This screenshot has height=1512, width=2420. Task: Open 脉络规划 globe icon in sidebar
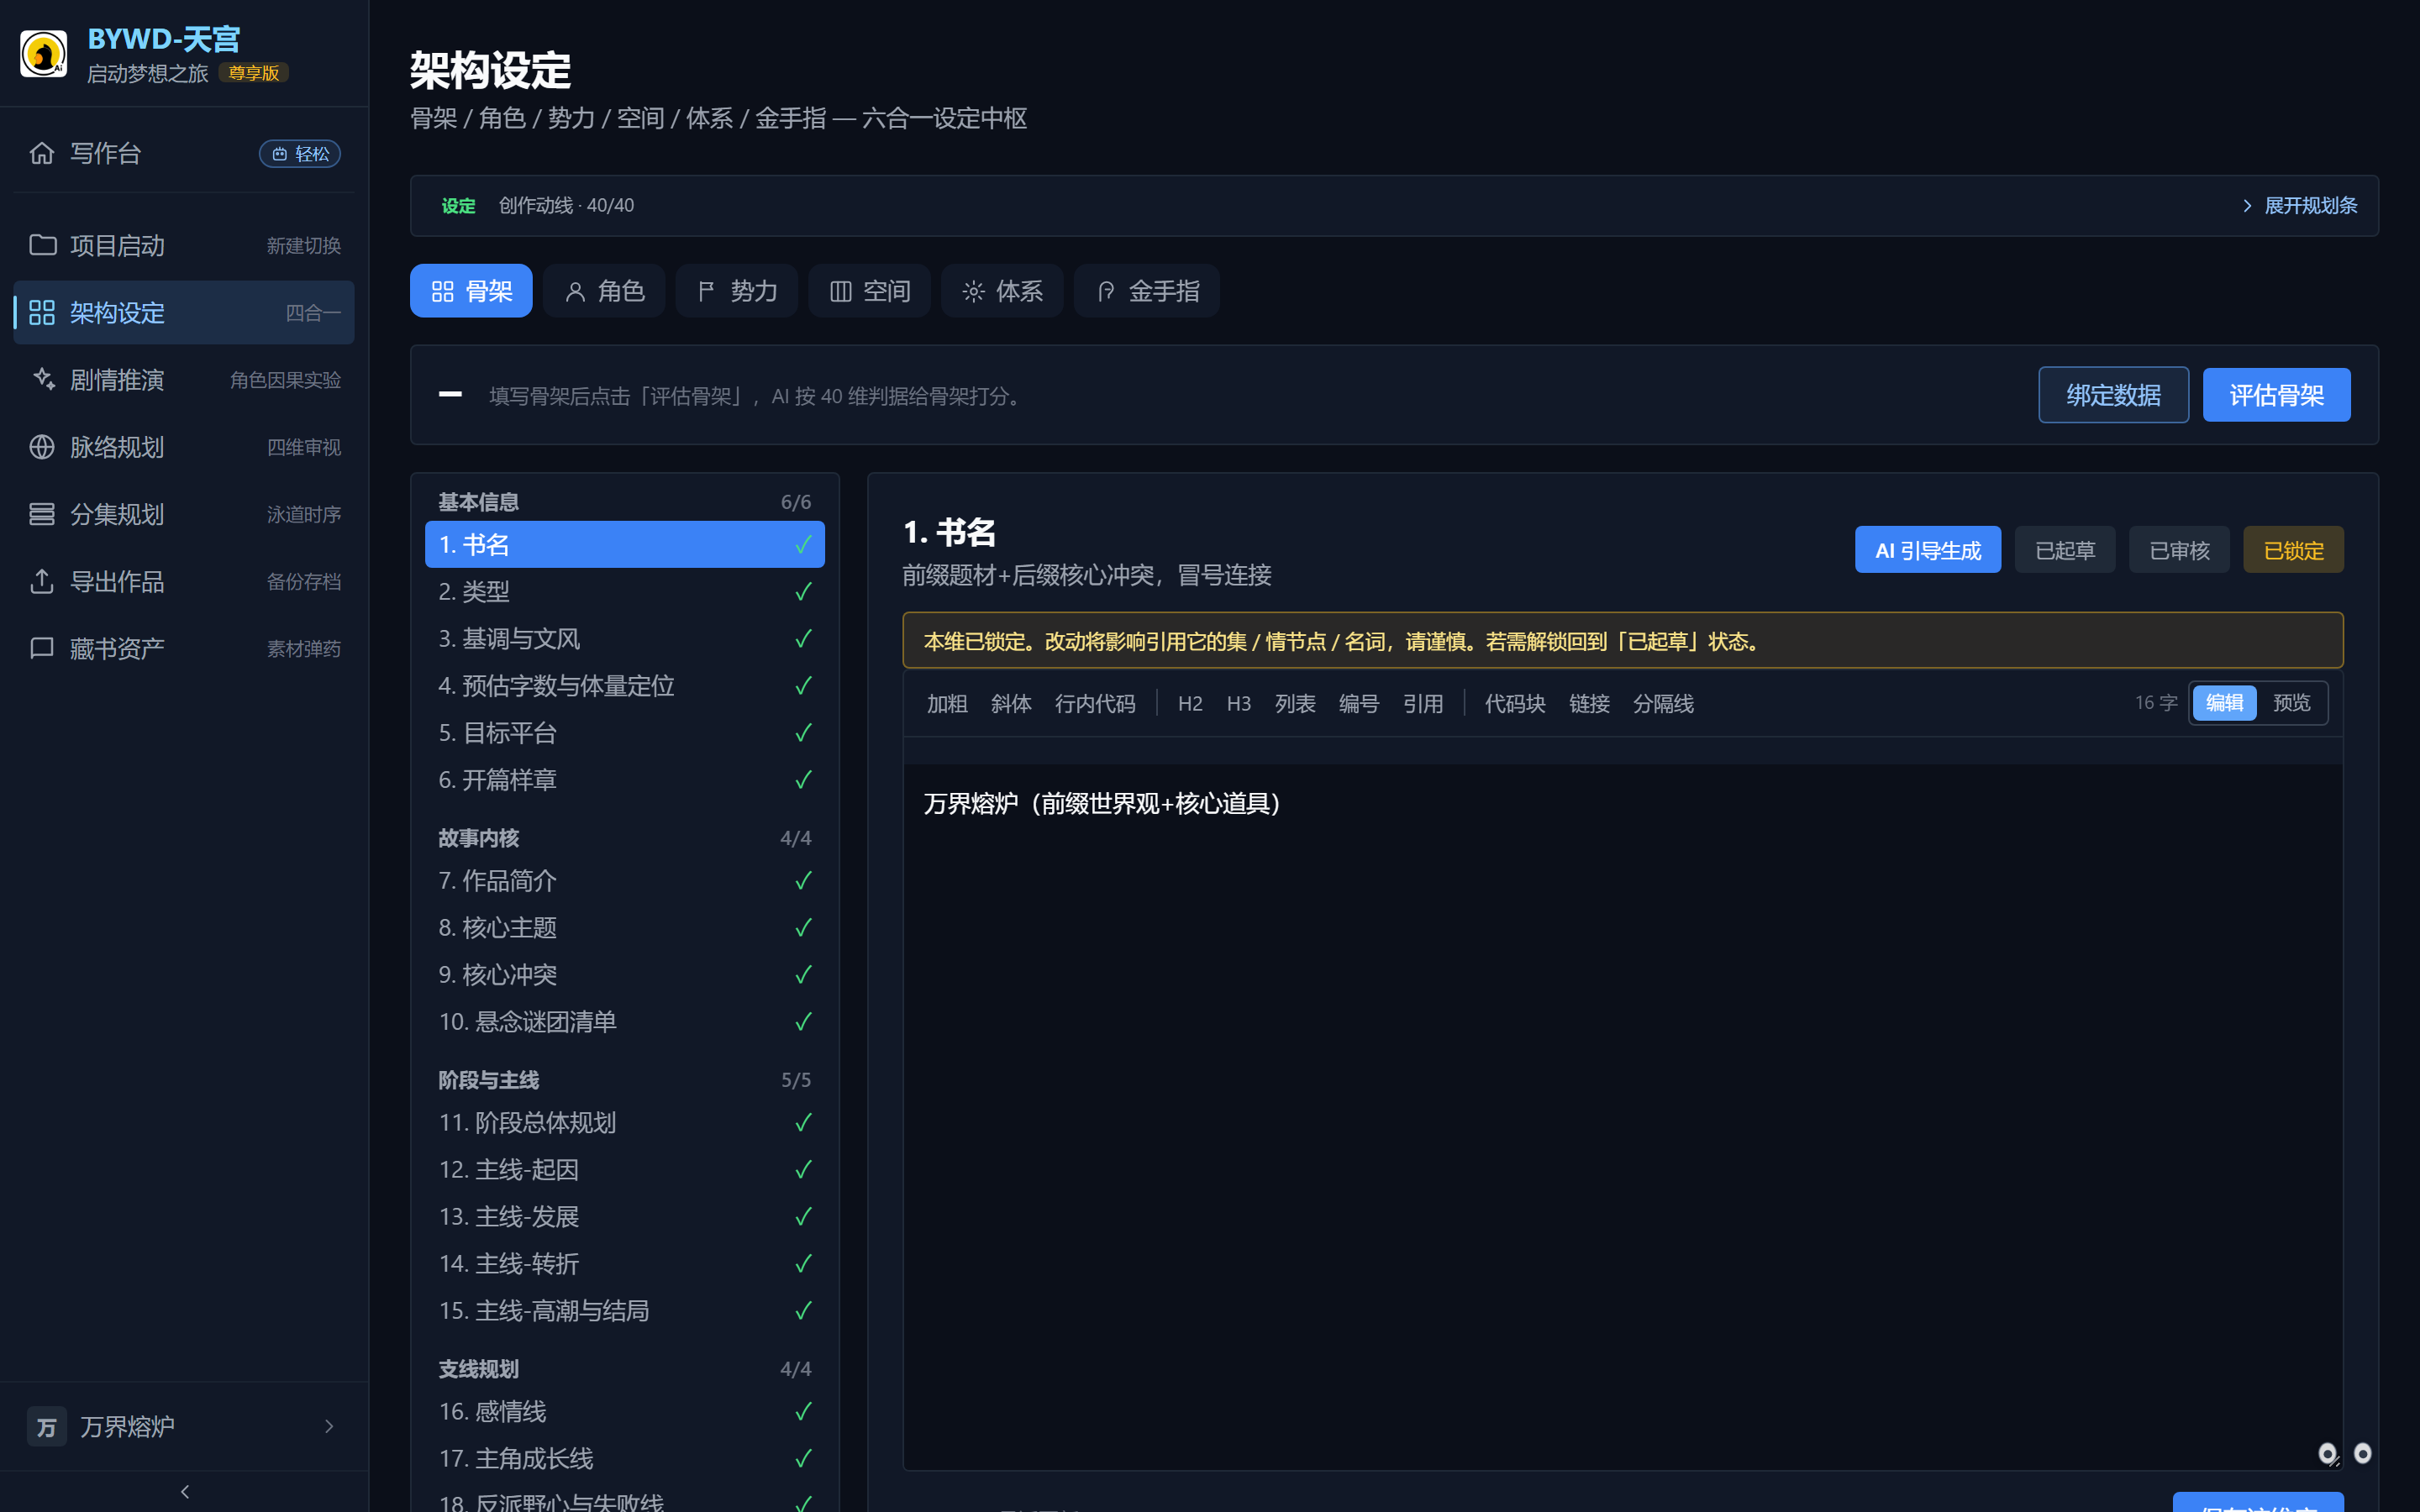pos(42,447)
